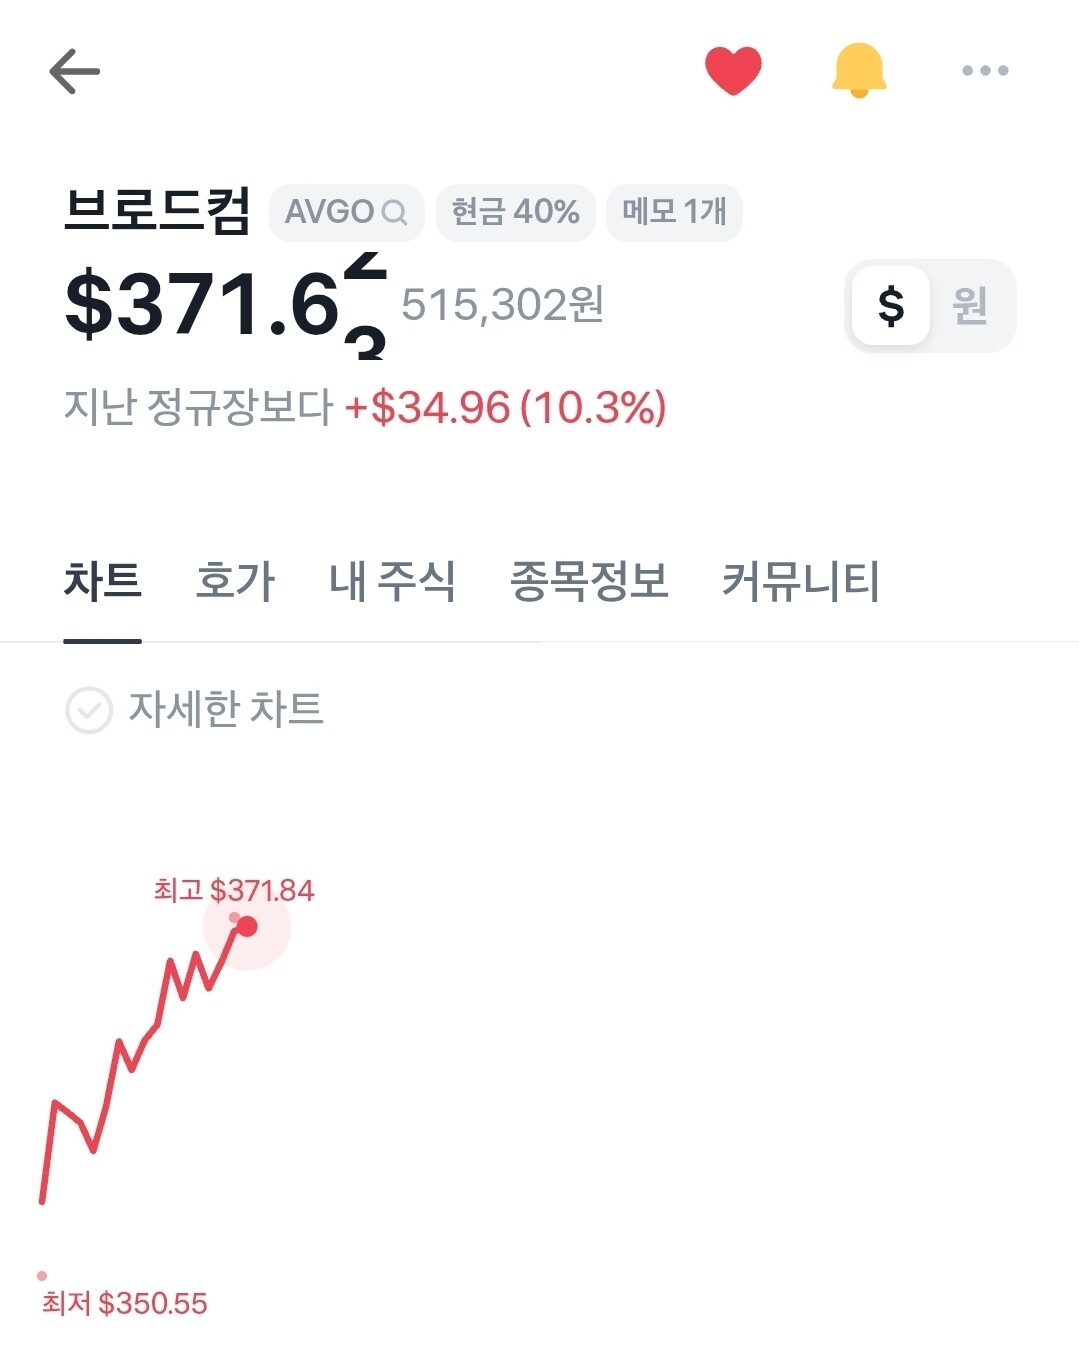Open the three-dot more options menu
Viewport: 1079px width, 1347px height.
pos(985,71)
